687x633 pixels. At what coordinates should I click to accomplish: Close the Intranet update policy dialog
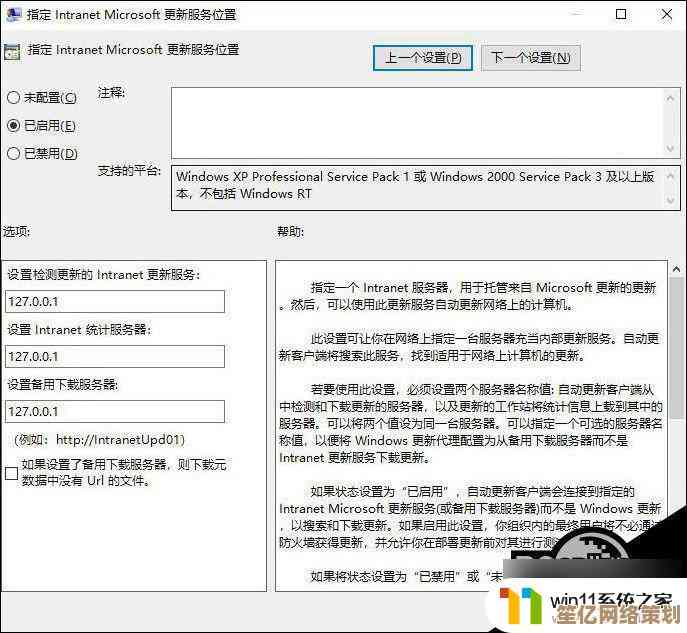665,15
